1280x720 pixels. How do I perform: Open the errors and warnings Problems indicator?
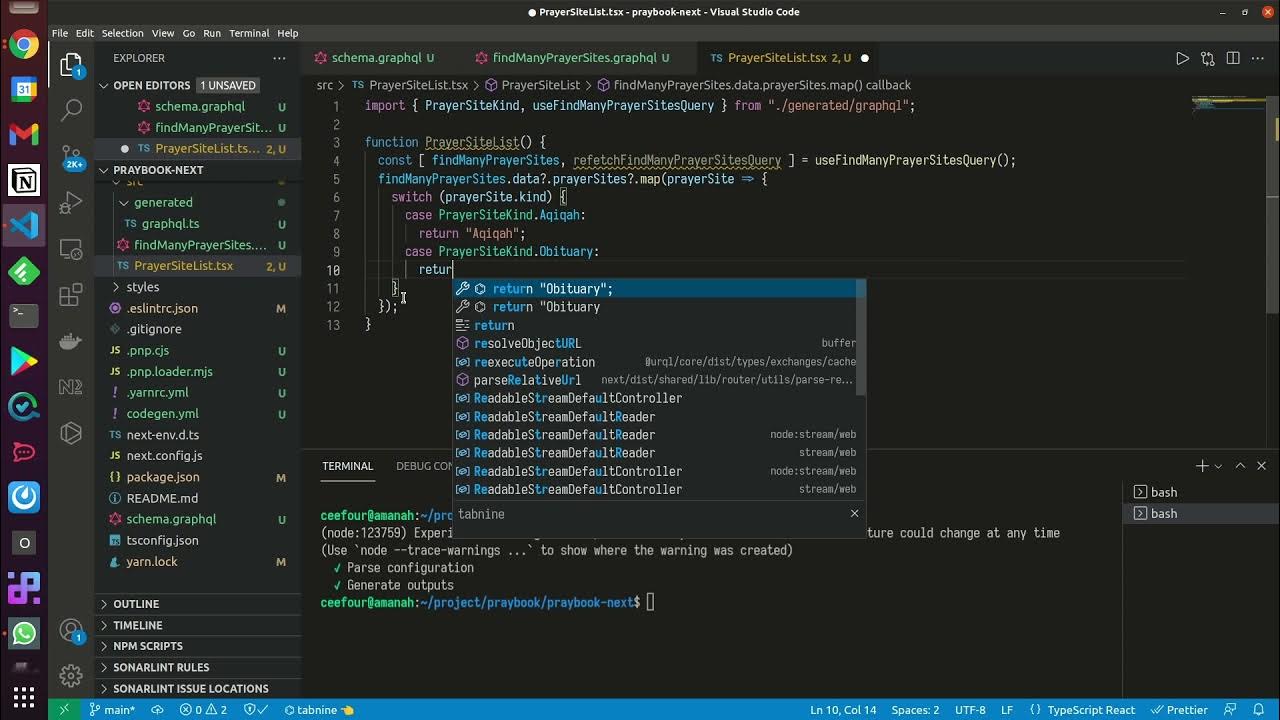tap(203, 710)
